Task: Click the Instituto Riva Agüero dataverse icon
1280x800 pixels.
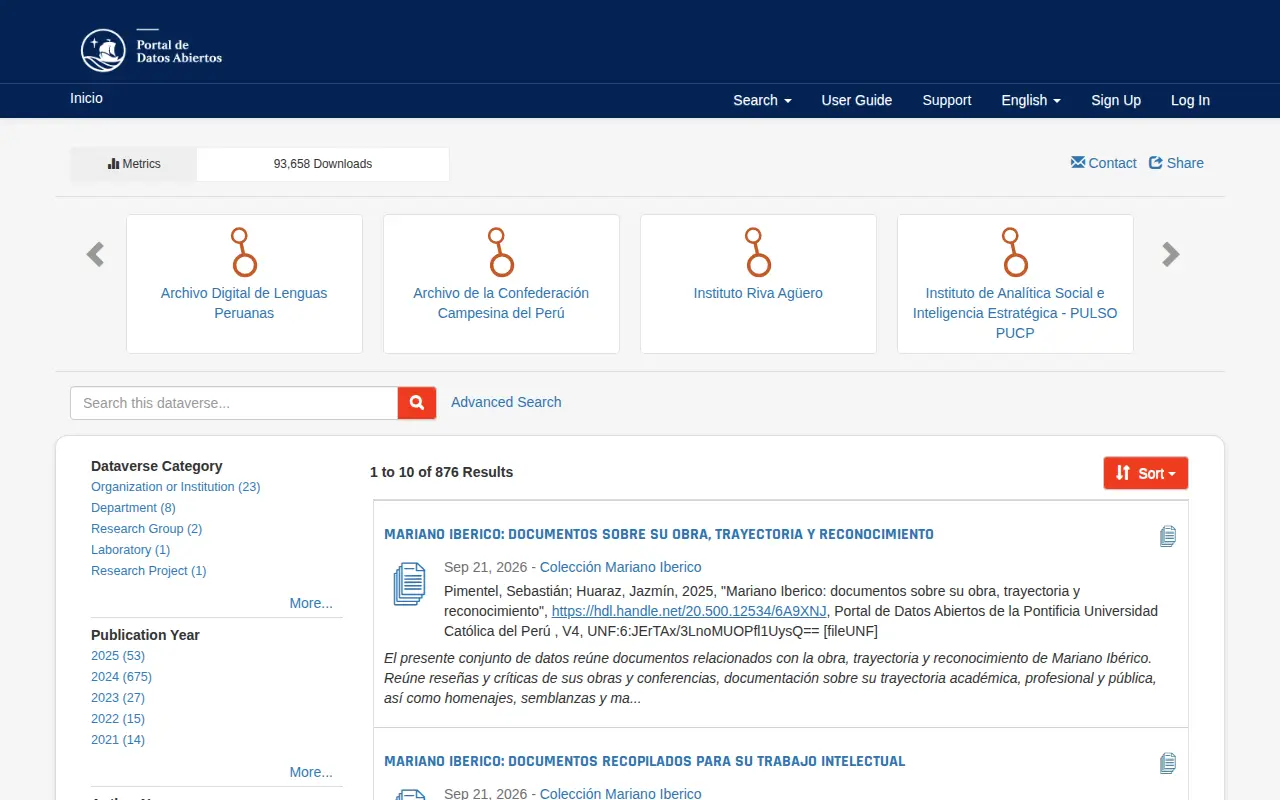Action: (x=758, y=252)
